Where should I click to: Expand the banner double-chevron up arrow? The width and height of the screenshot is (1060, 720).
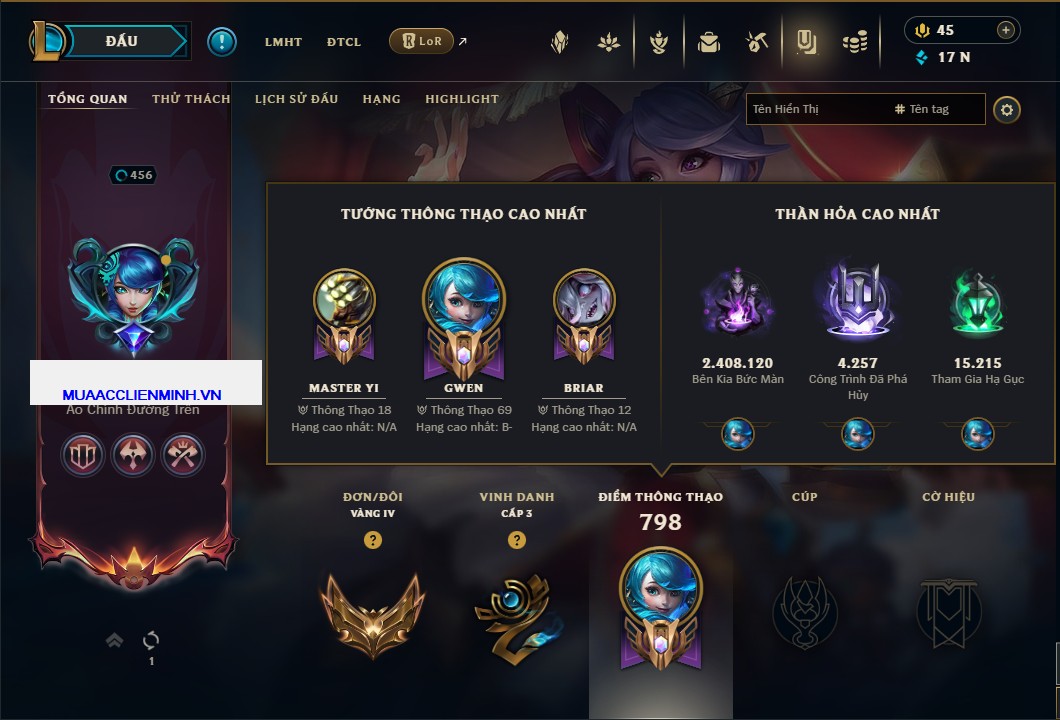(x=114, y=640)
